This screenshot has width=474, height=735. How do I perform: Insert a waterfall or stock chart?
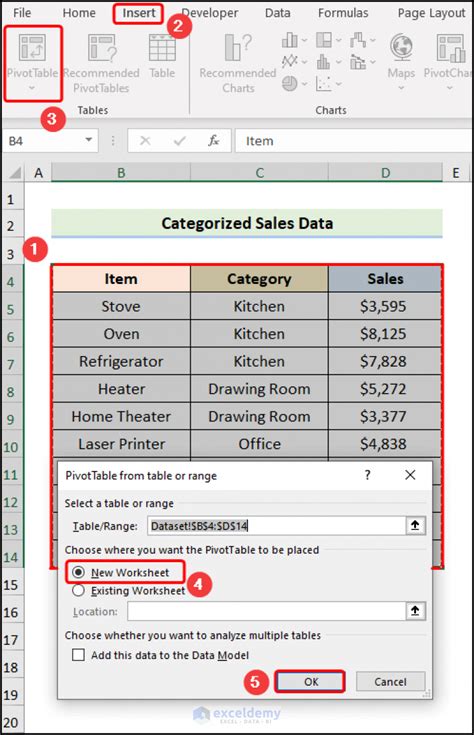(x=358, y=40)
